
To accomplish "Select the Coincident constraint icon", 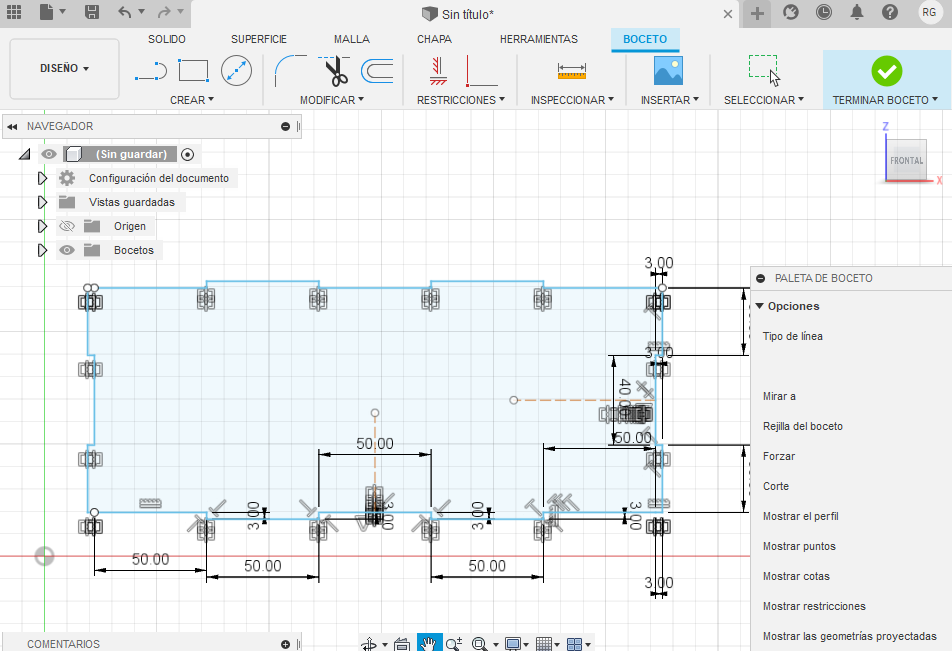I will point(438,70).
